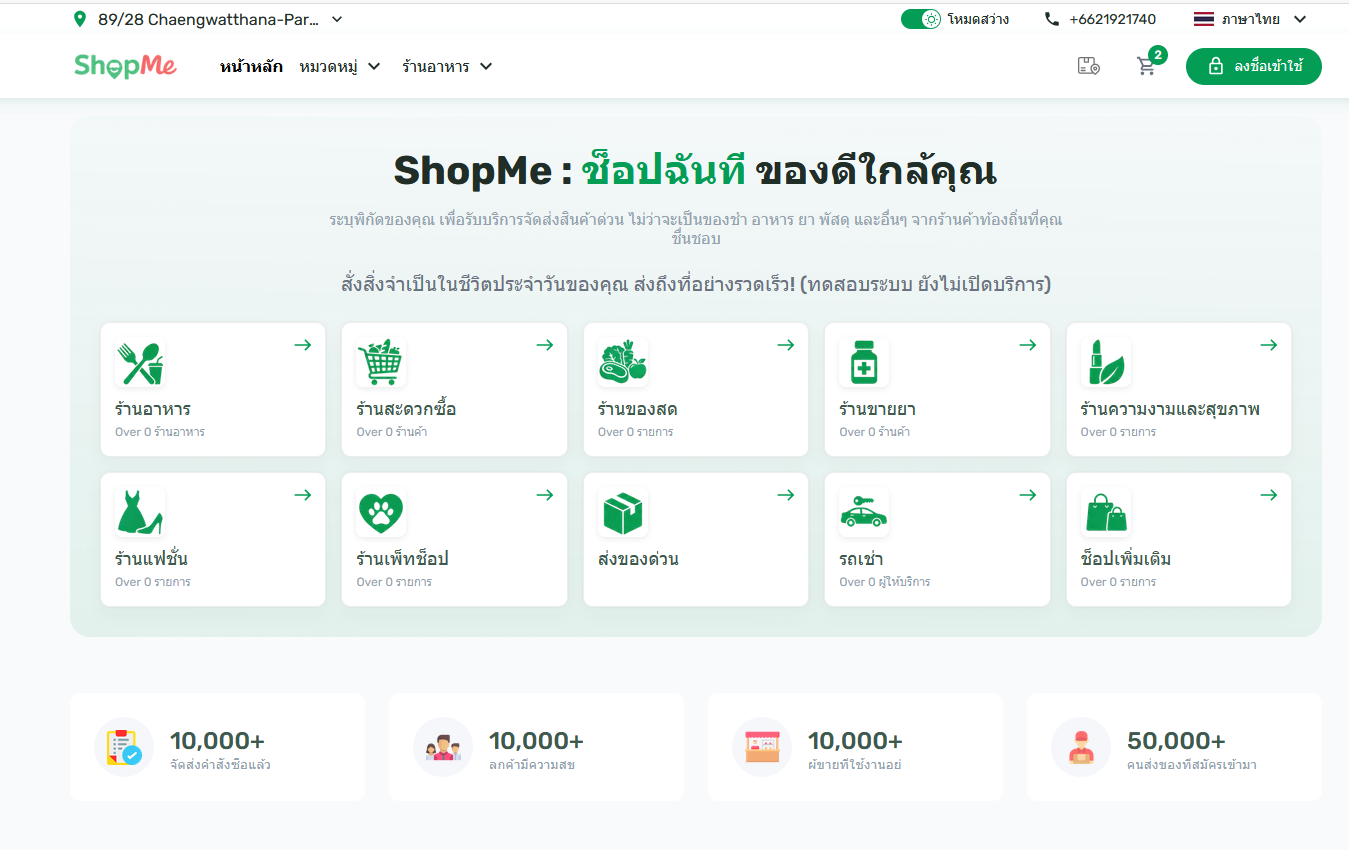Open the ร้านเพ็ทช็อป category
The width and height of the screenshot is (1349, 850).
tap(402, 558)
